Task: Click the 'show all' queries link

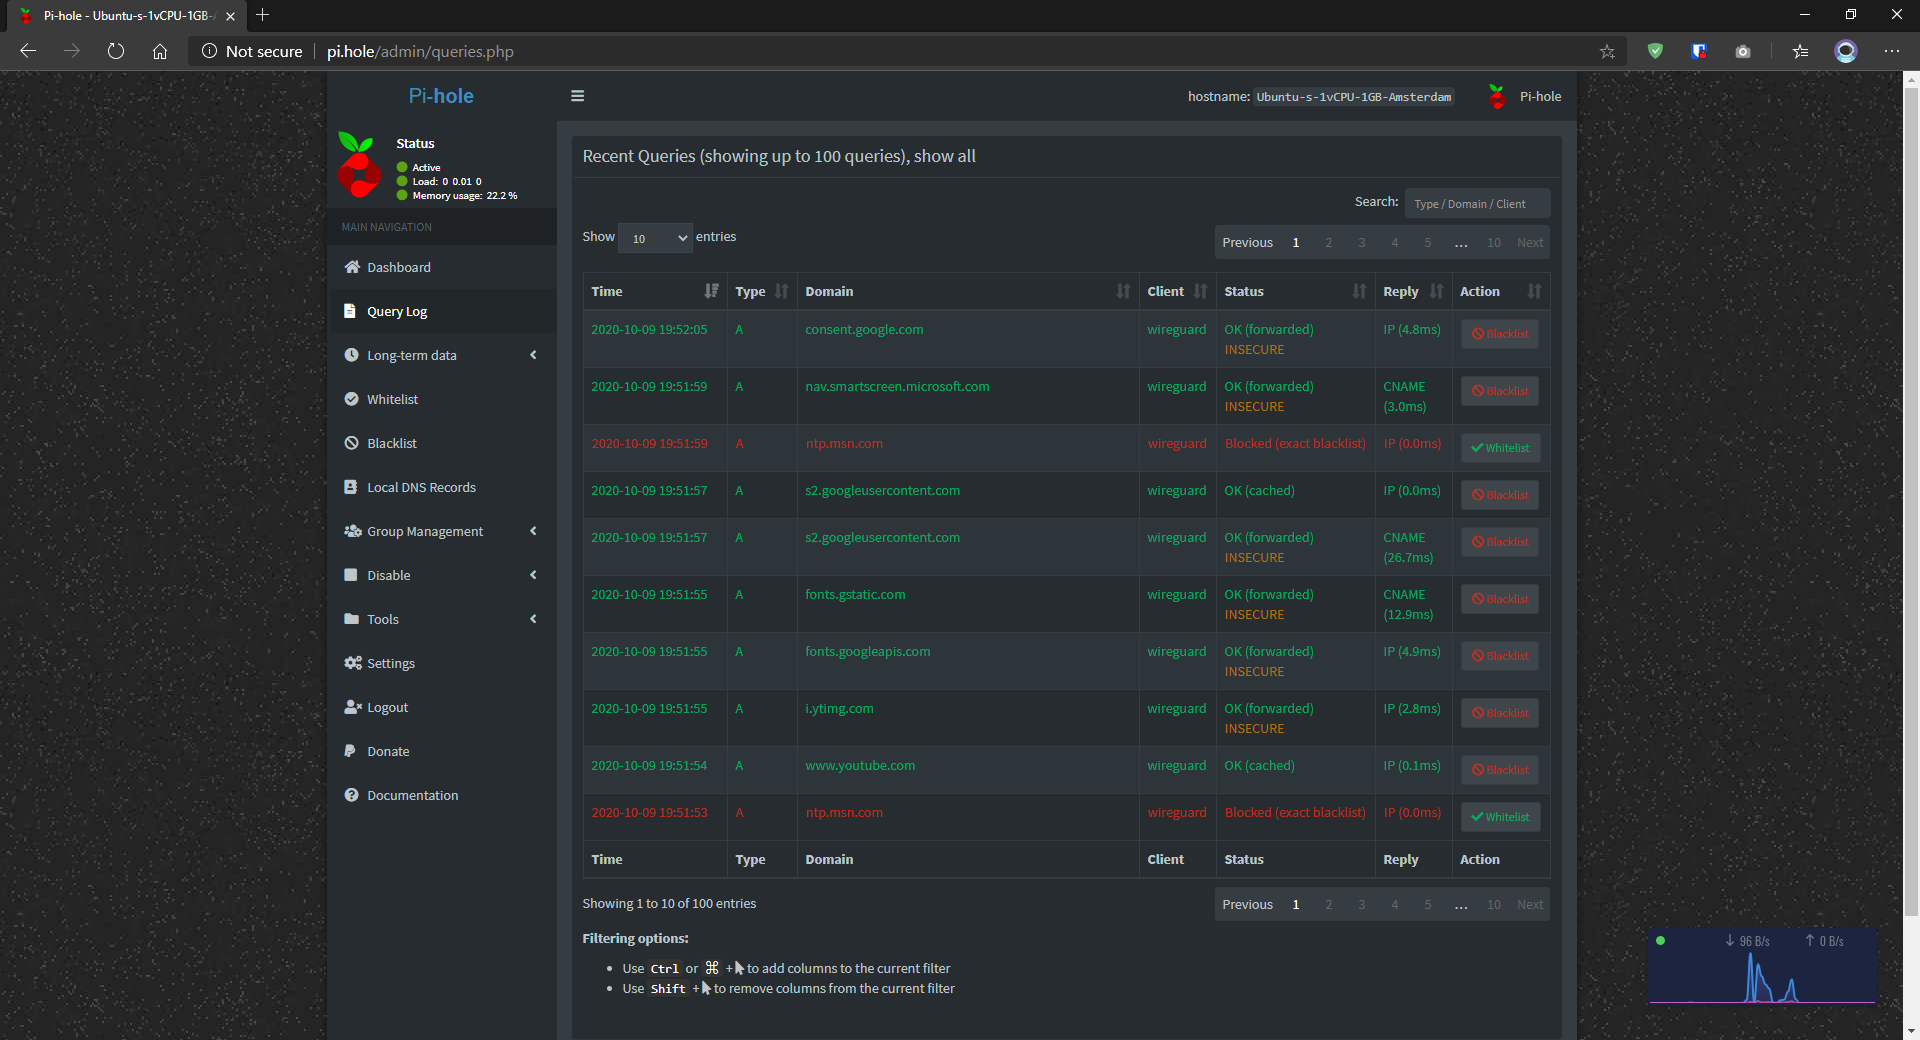Action: coord(944,156)
